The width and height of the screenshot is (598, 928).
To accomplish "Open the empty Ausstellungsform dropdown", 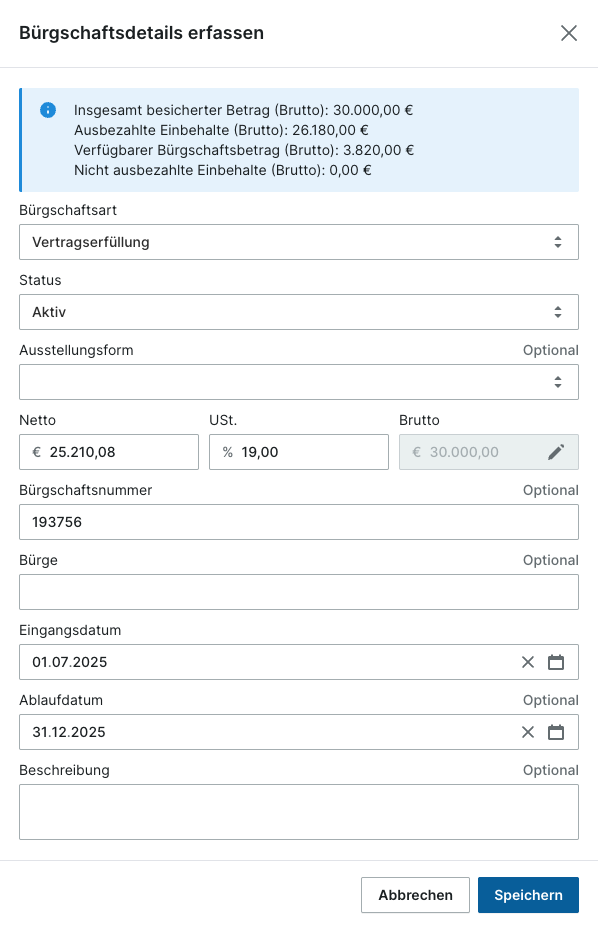I will pos(299,382).
